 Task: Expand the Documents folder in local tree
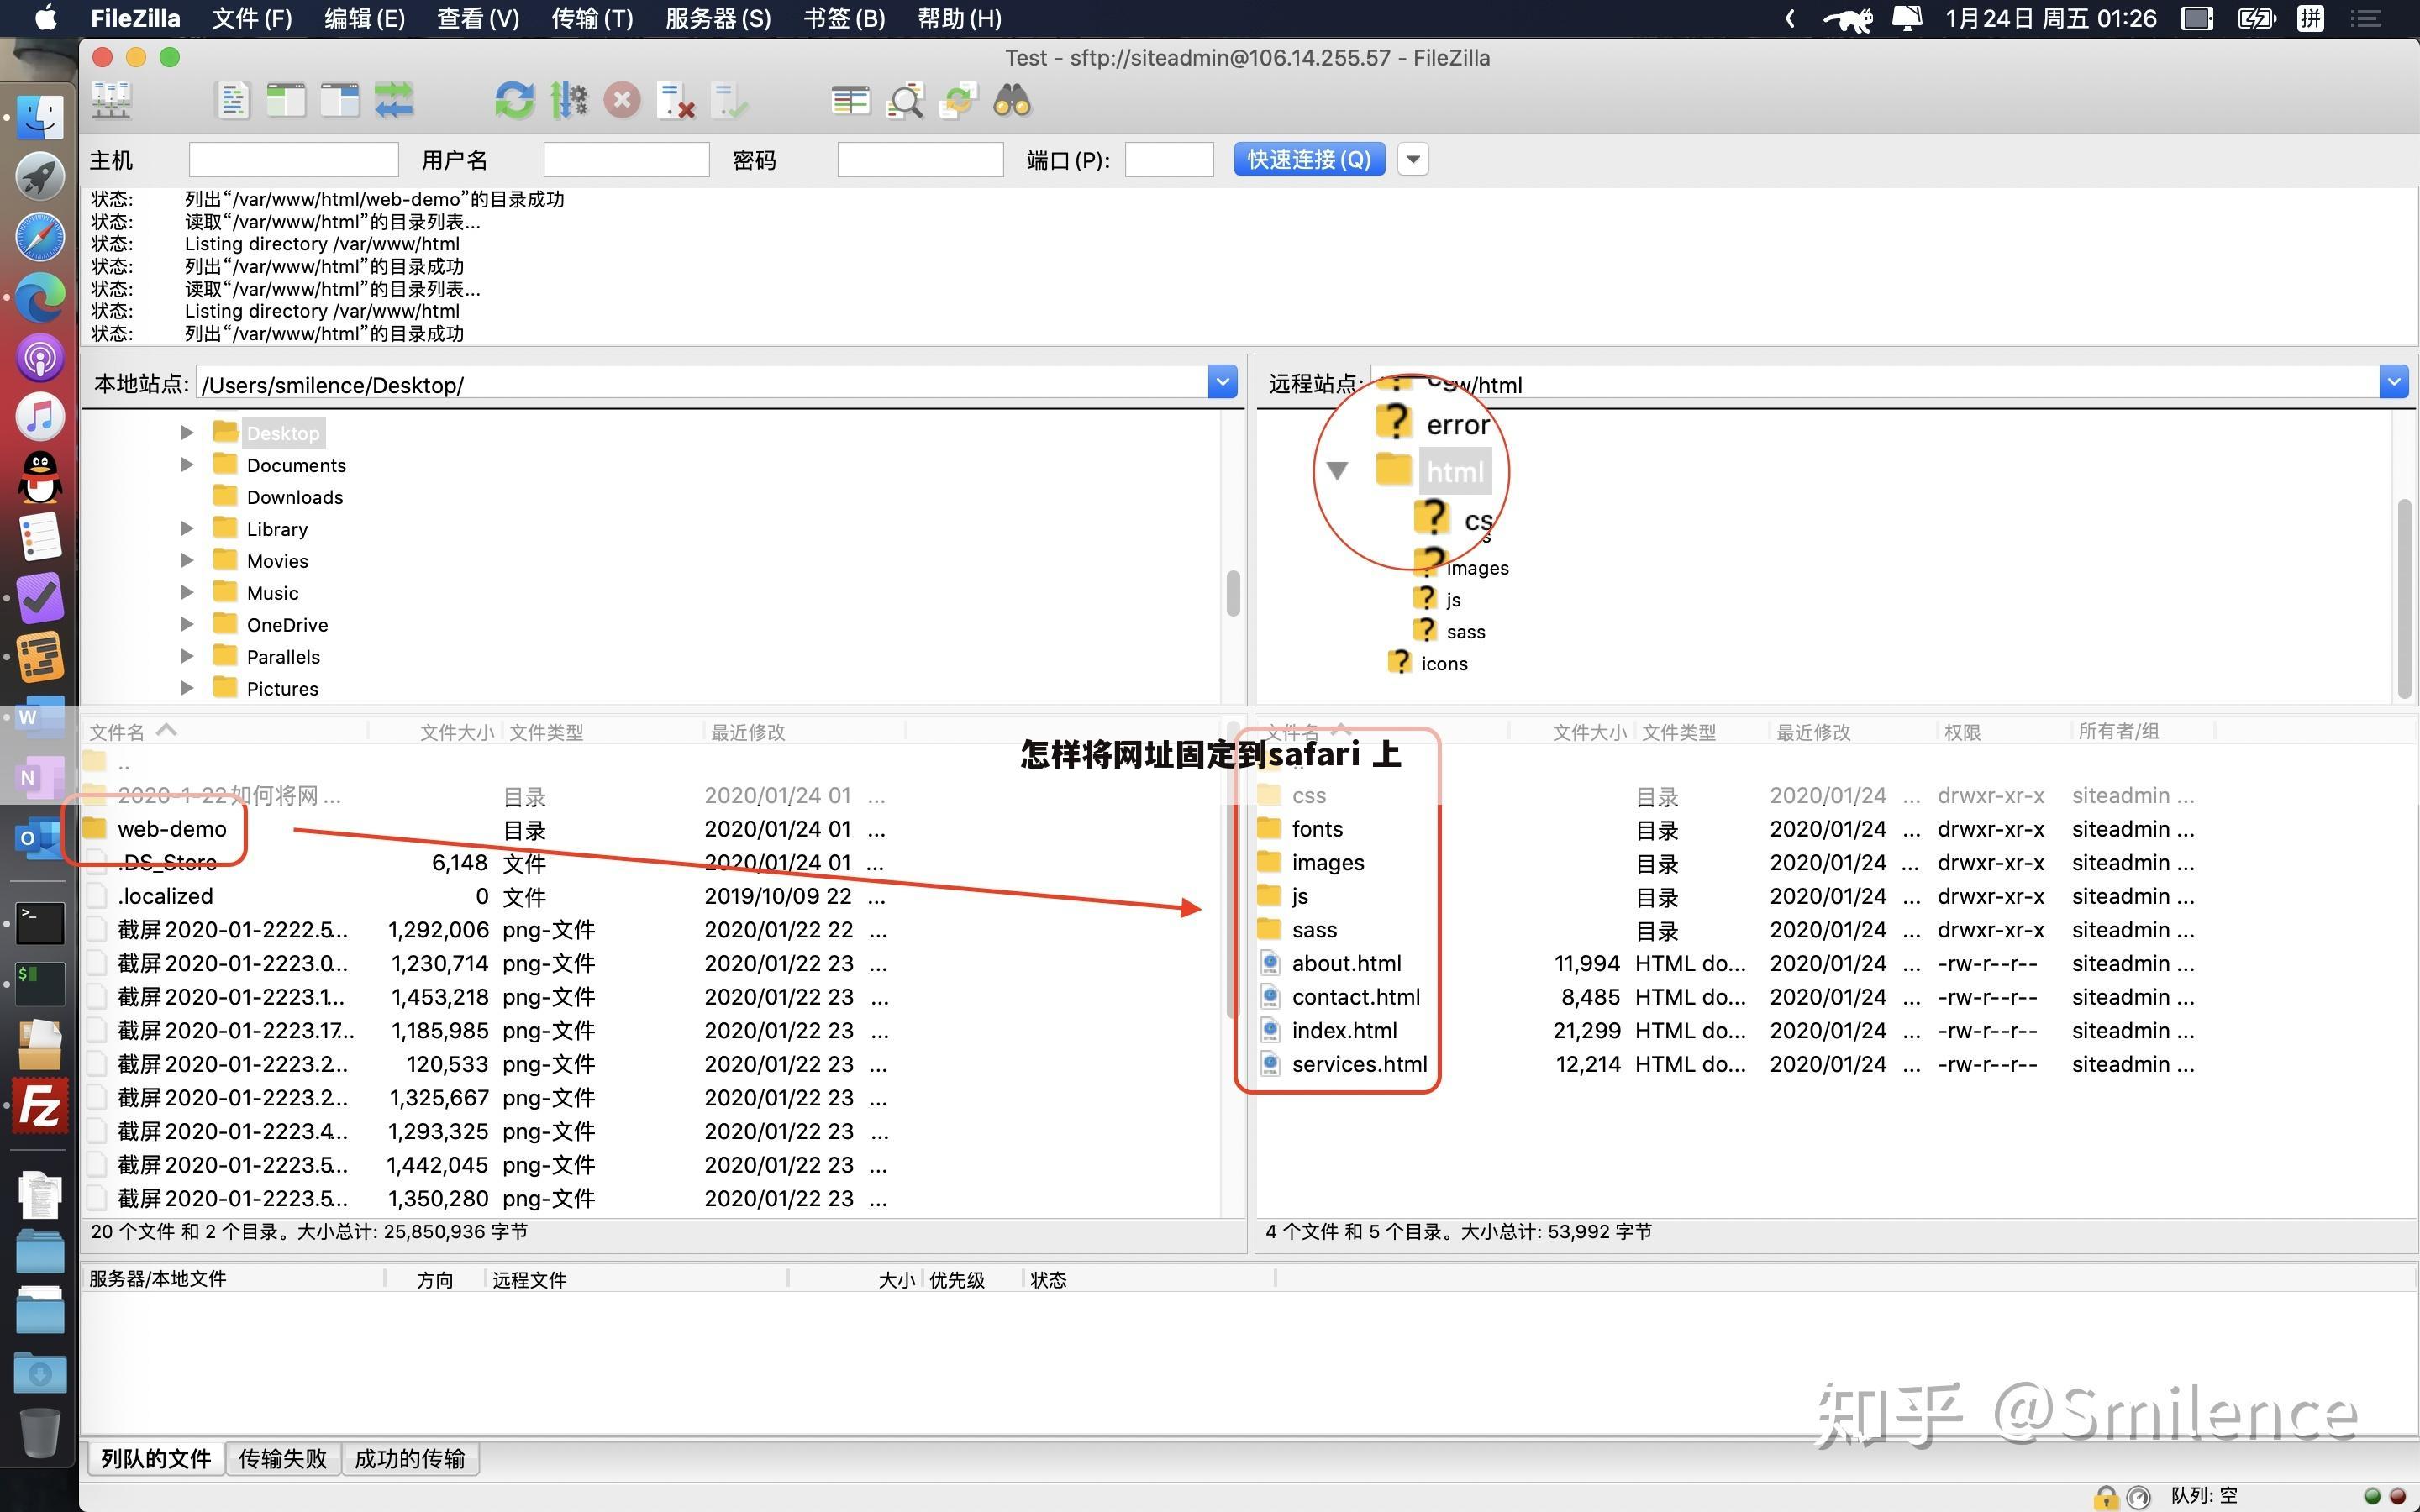pyautogui.click(x=187, y=465)
